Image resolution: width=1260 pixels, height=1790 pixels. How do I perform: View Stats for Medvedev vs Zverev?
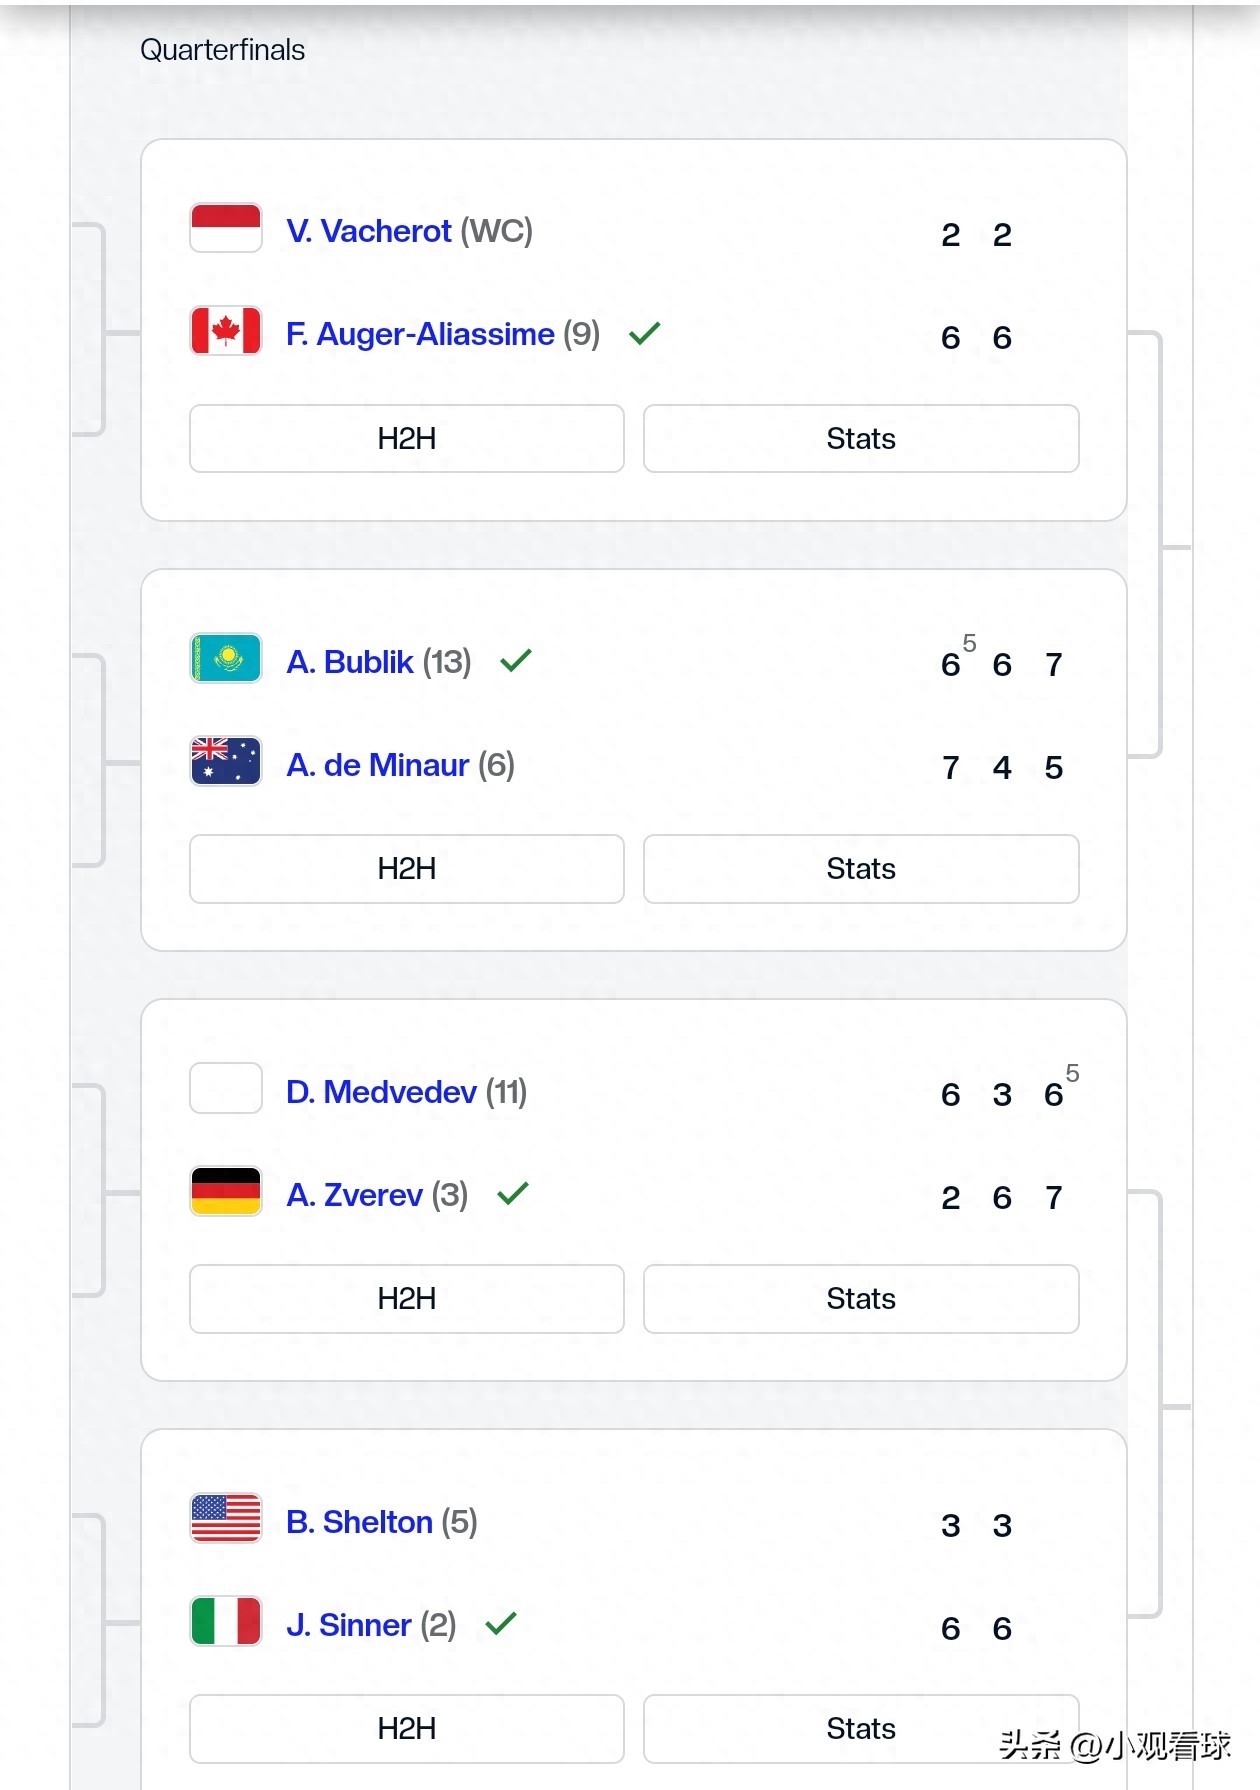pos(860,1299)
